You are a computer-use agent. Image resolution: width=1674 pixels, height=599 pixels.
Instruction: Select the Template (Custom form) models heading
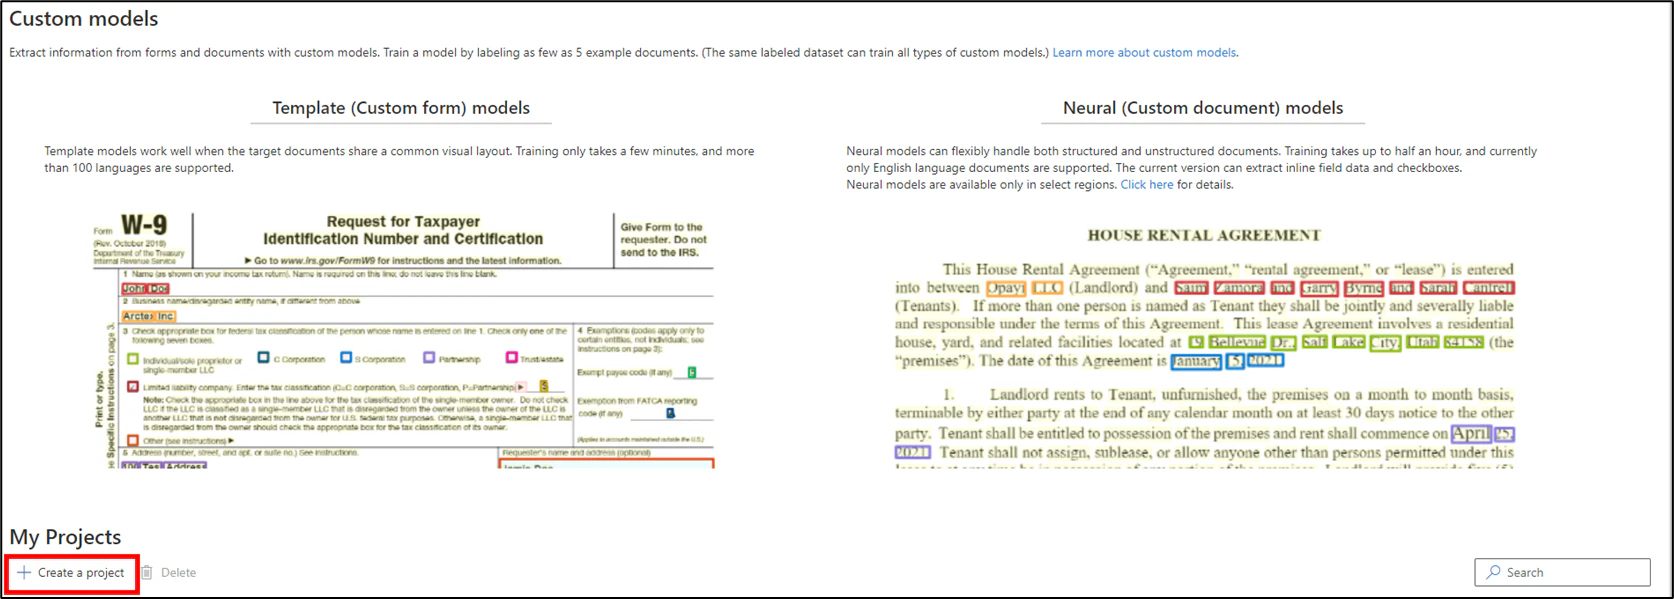tap(401, 108)
